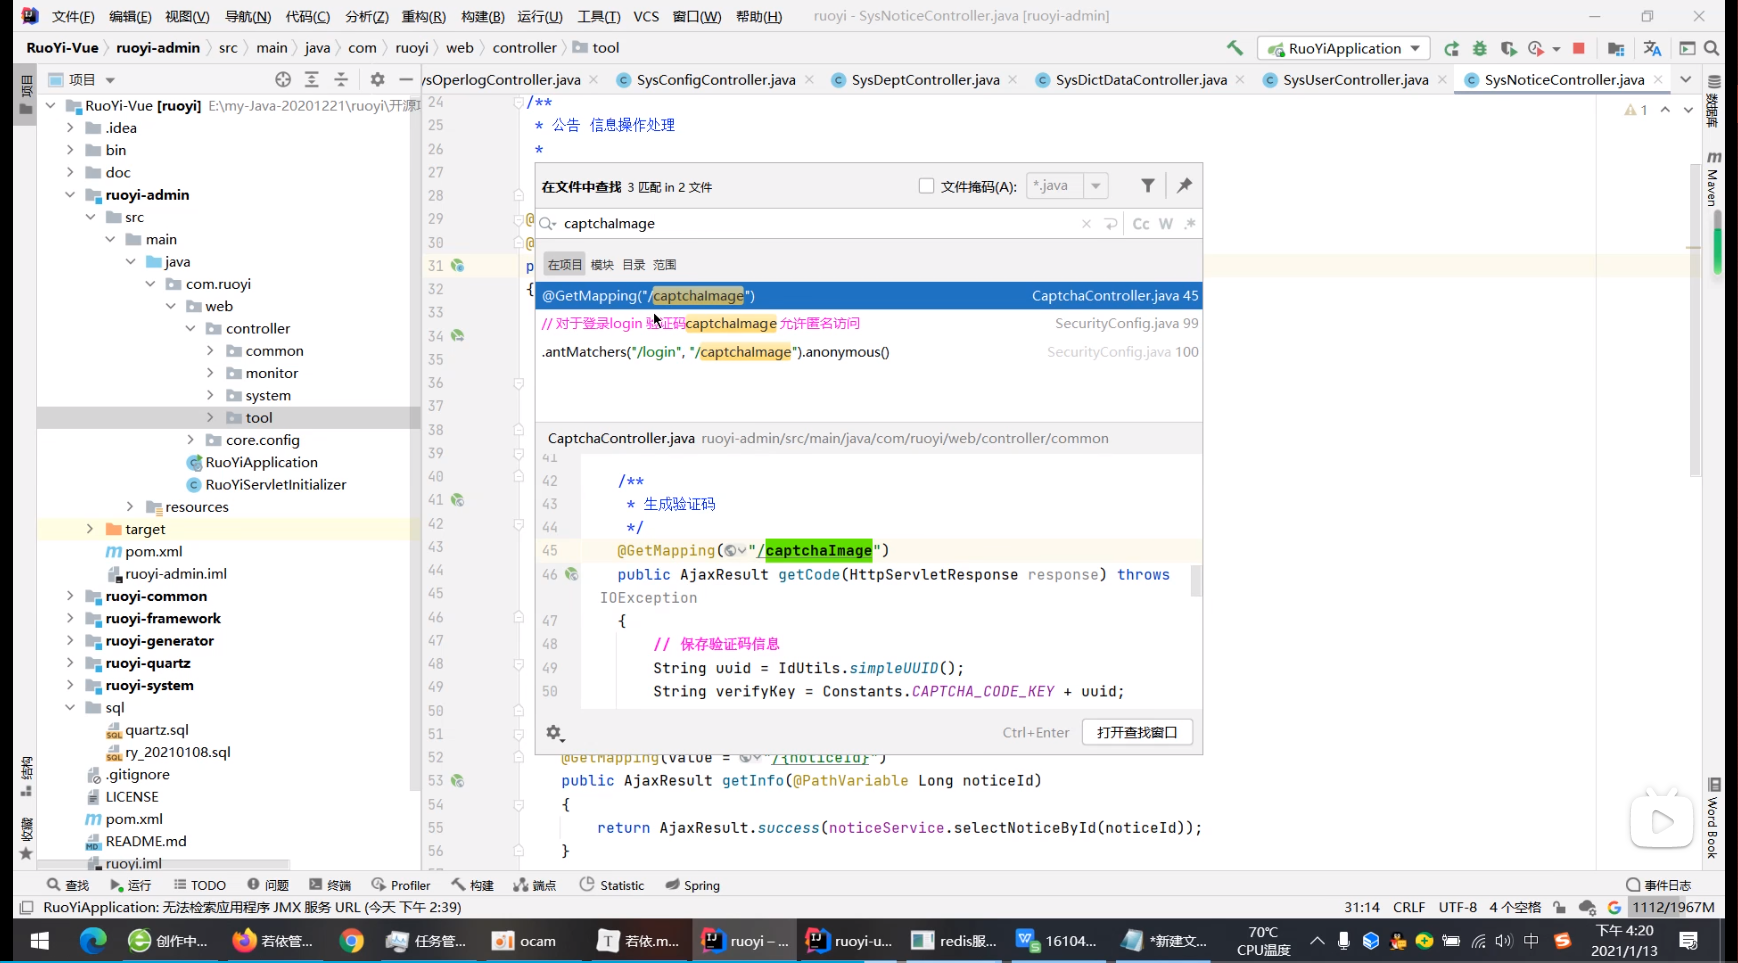Switch to SysConfigController.java tab
The height and width of the screenshot is (963, 1738).
[x=716, y=79]
